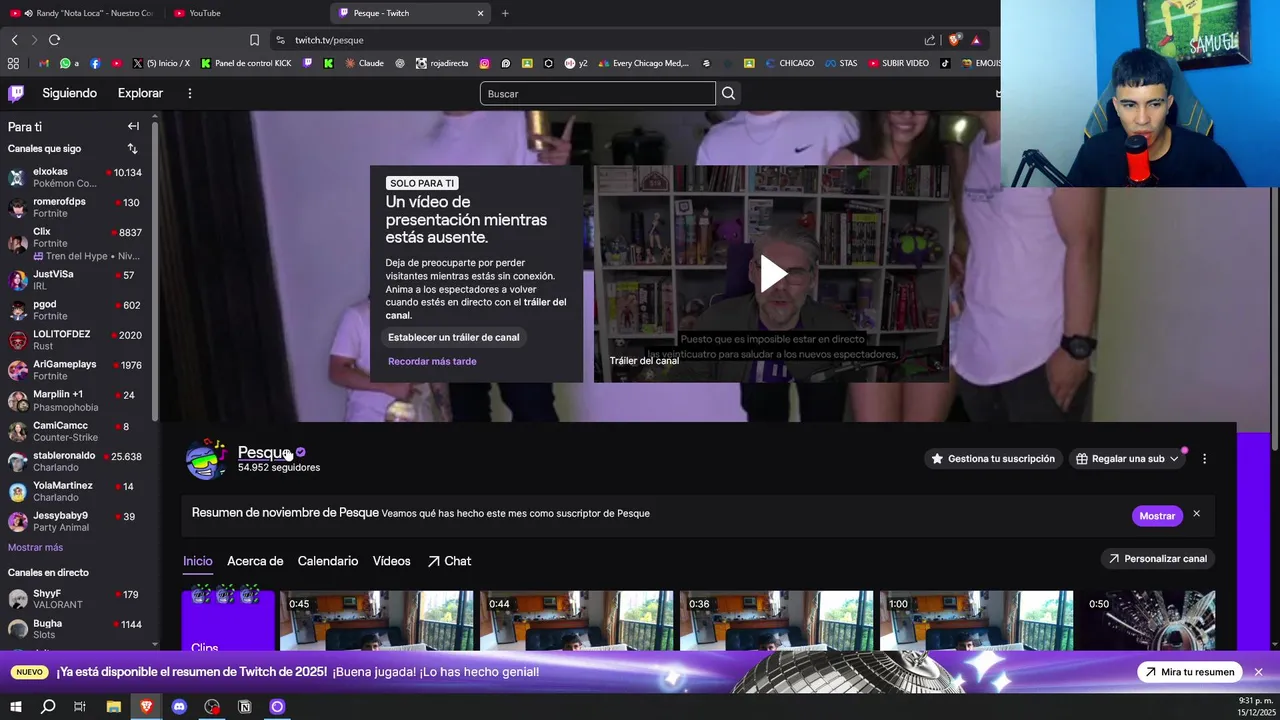The width and height of the screenshot is (1280, 720).
Task: Select the Inicio channel tab
Action: [x=198, y=561]
